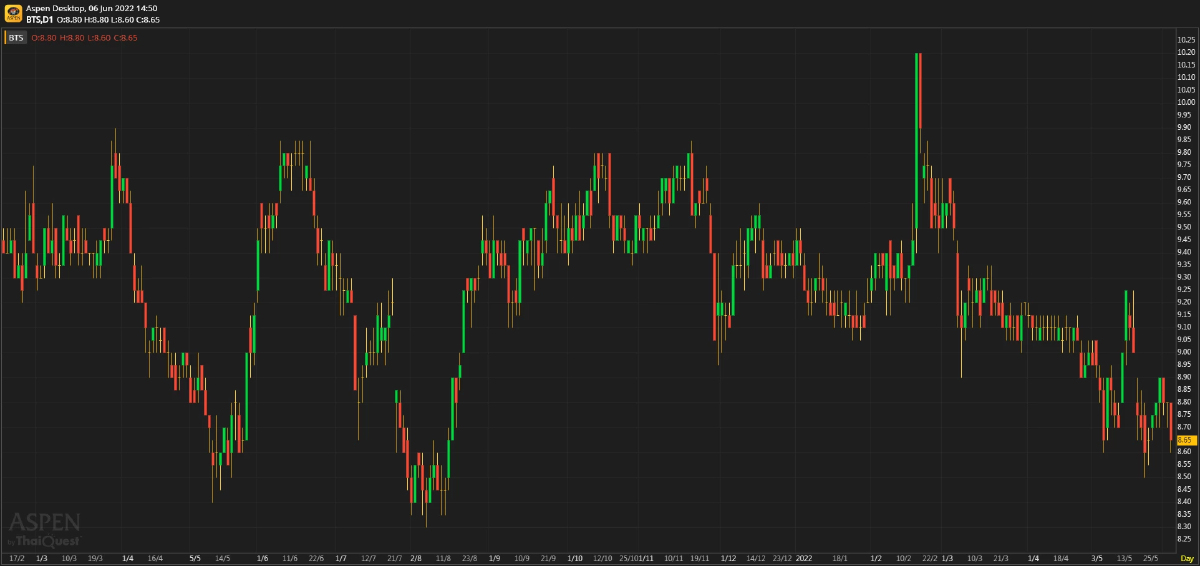Image resolution: width=1200 pixels, height=566 pixels.
Task: Click the Day timeframe label
Action: click(1186, 557)
